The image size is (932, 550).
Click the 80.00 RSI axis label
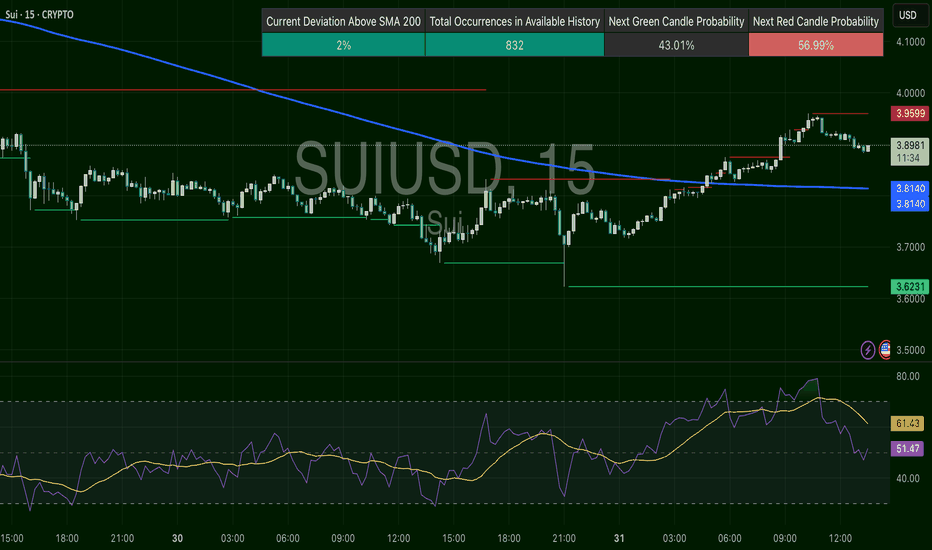pyautogui.click(x=908, y=376)
